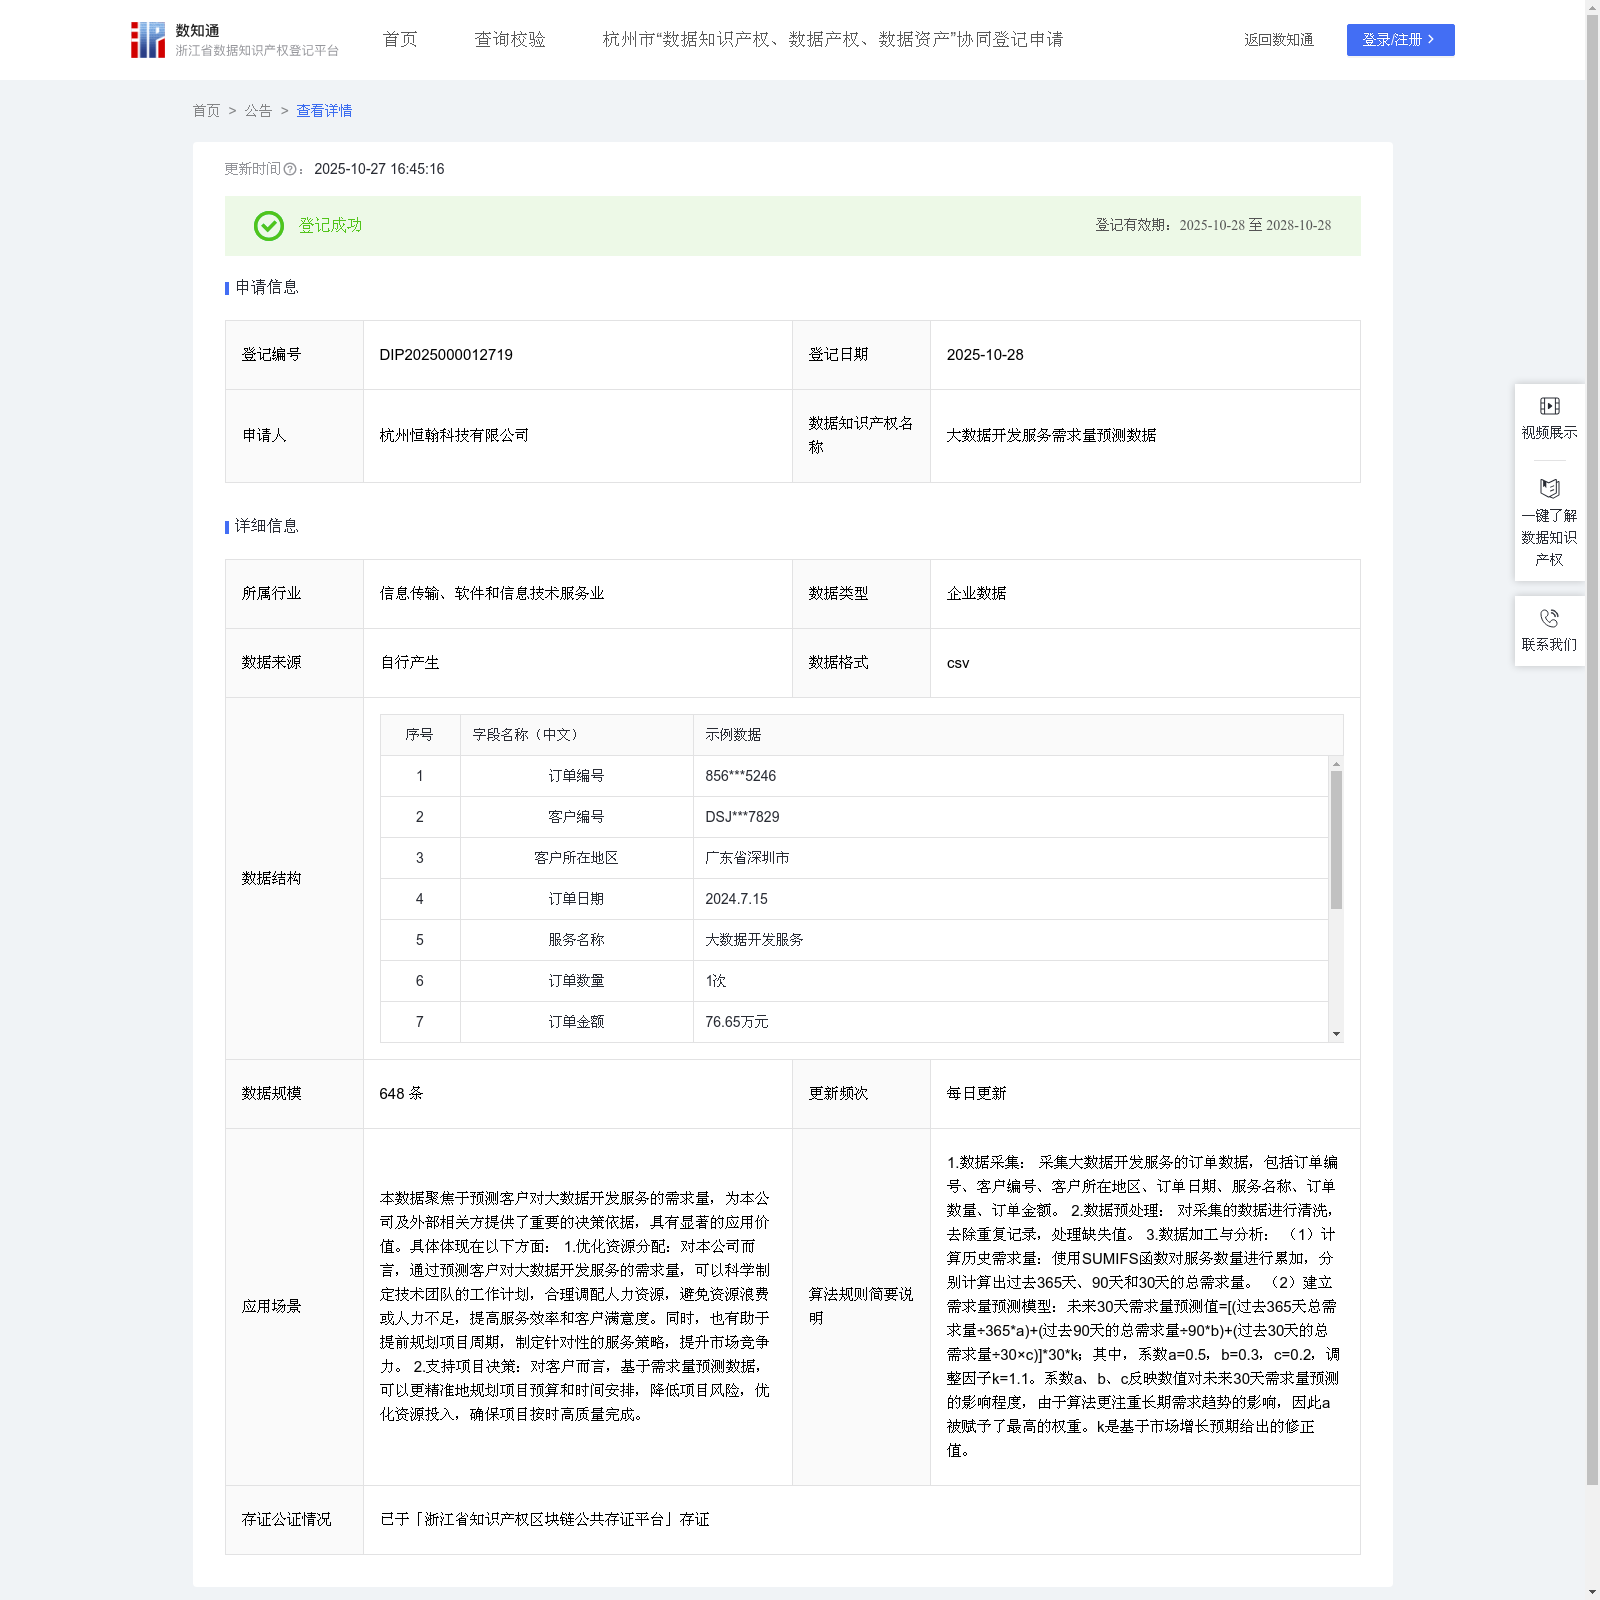Open the 杭州市 协同登记申请 navigation item

(832, 40)
